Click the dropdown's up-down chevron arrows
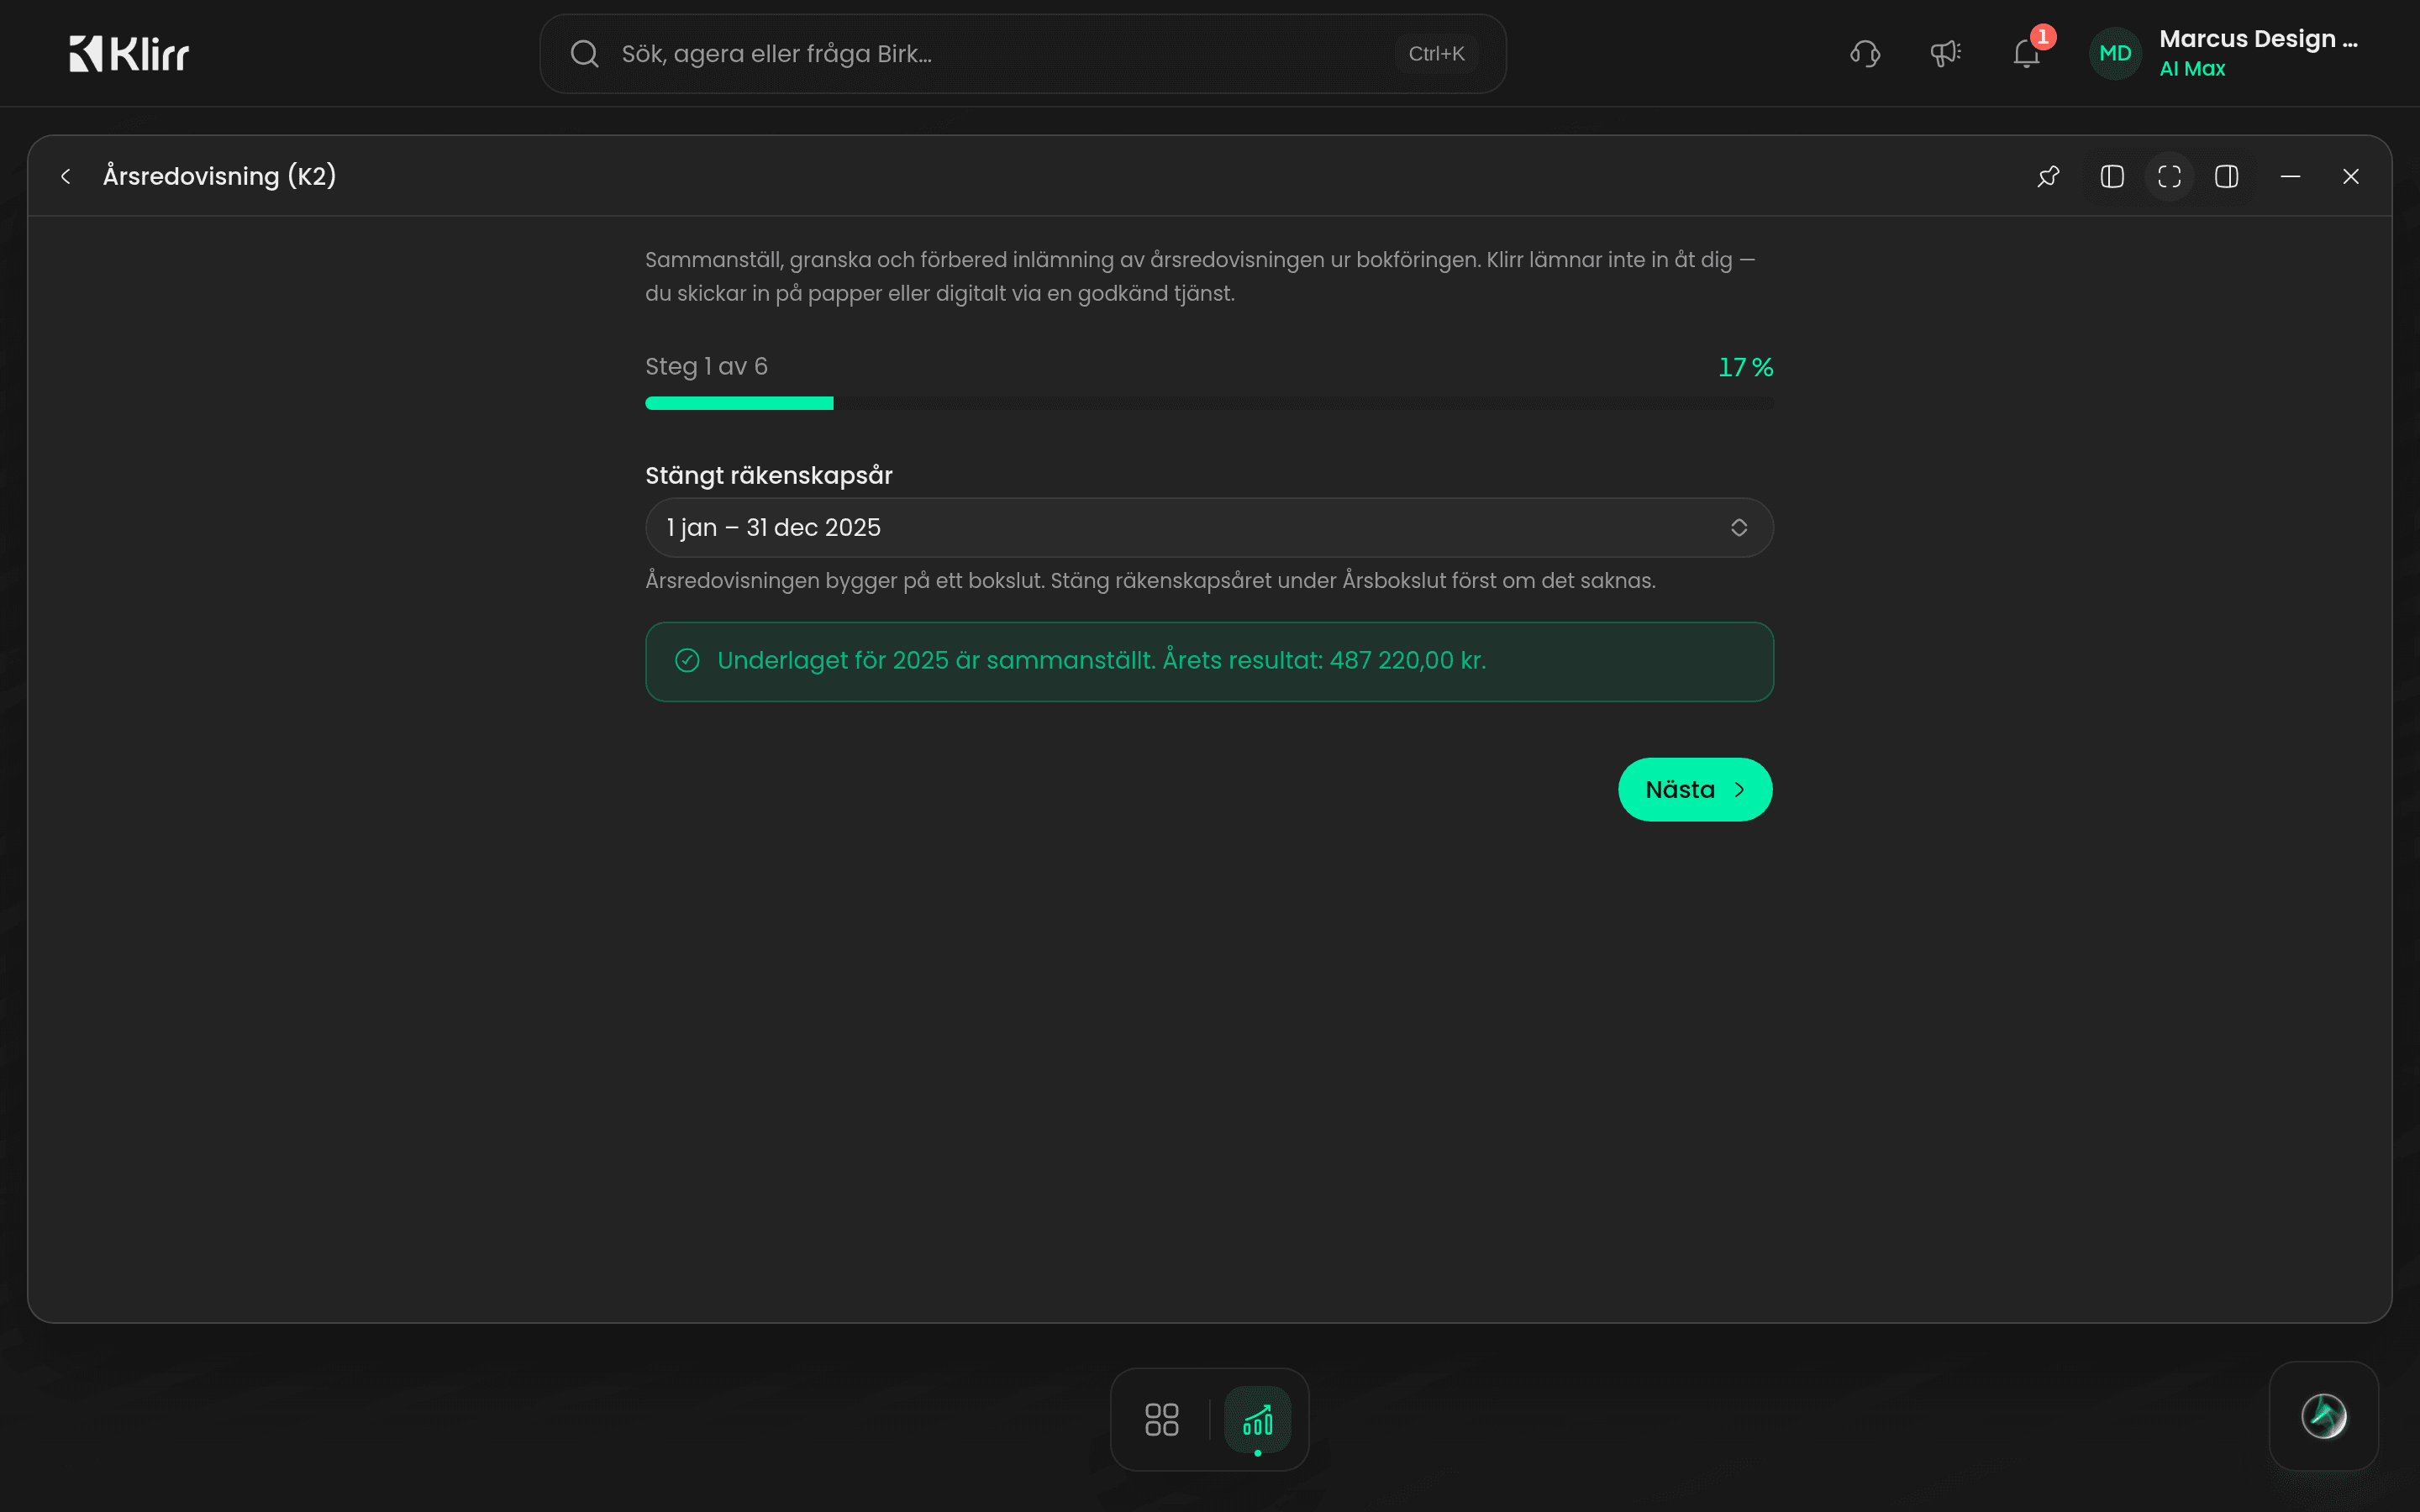 point(1739,528)
